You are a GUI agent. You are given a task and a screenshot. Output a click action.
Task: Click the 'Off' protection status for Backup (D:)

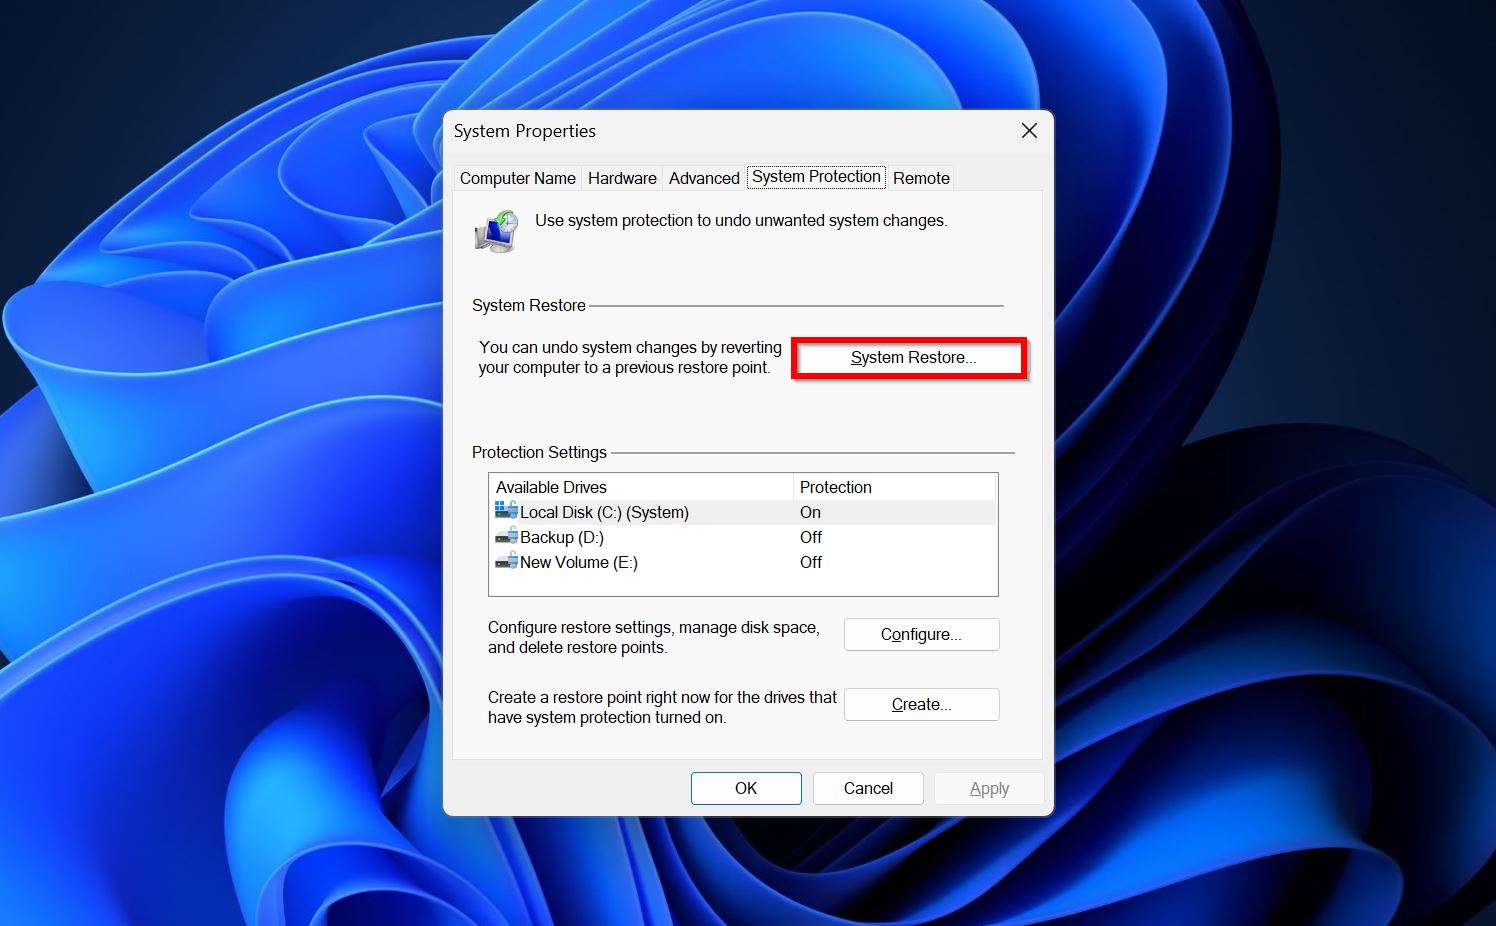click(811, 537)
